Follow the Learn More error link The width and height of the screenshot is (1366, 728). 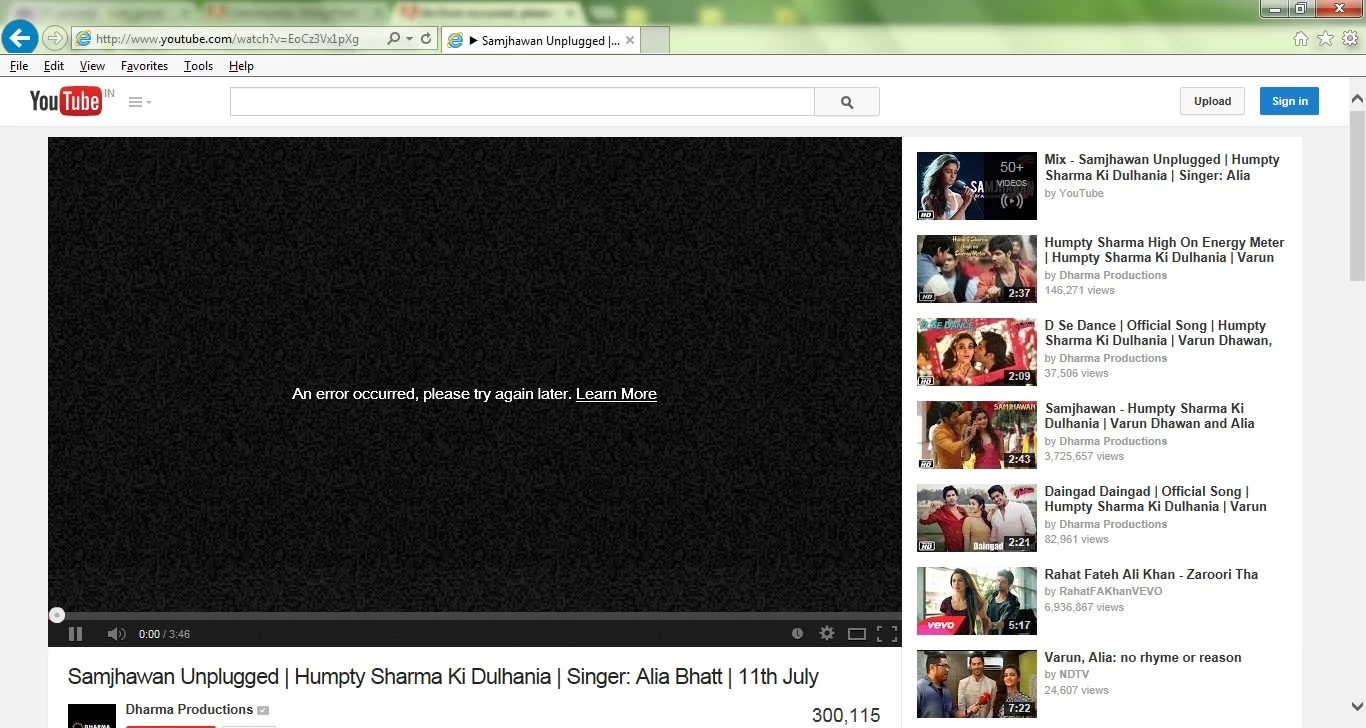pos(616,394)
